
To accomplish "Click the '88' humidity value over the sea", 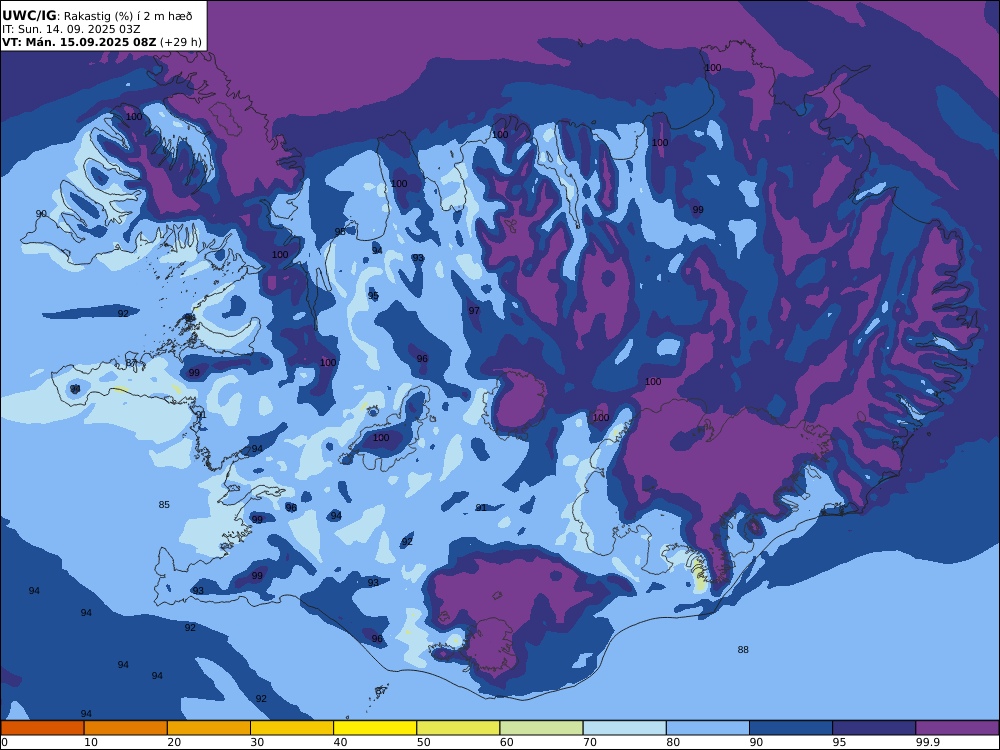I will coord(743,650).
